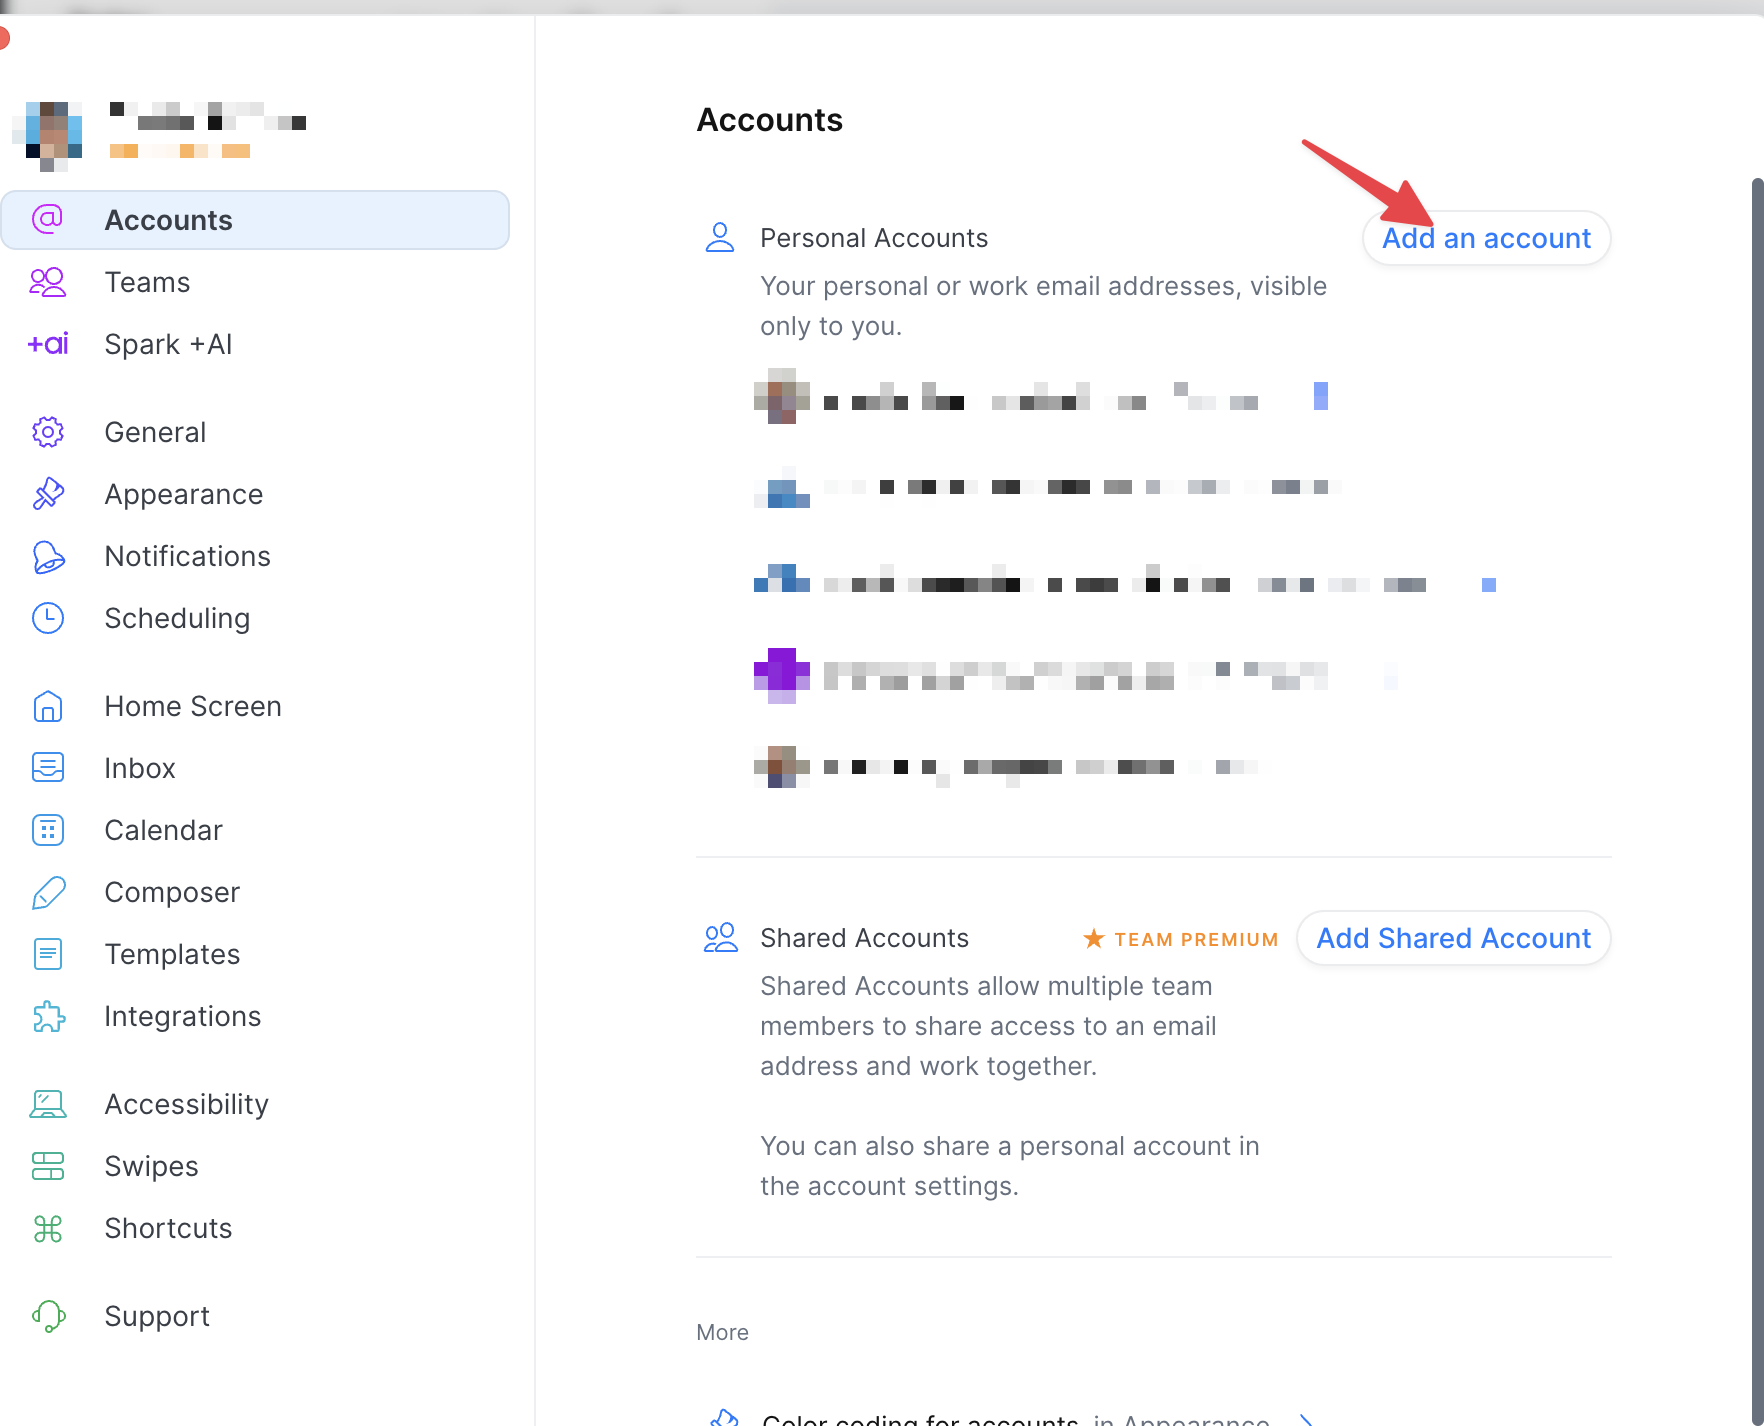Viewport: 1764px width, 1426px height.
Task: Open Scheduling via the clock icon
Action: pyautogui.click(x=47, y=619)
